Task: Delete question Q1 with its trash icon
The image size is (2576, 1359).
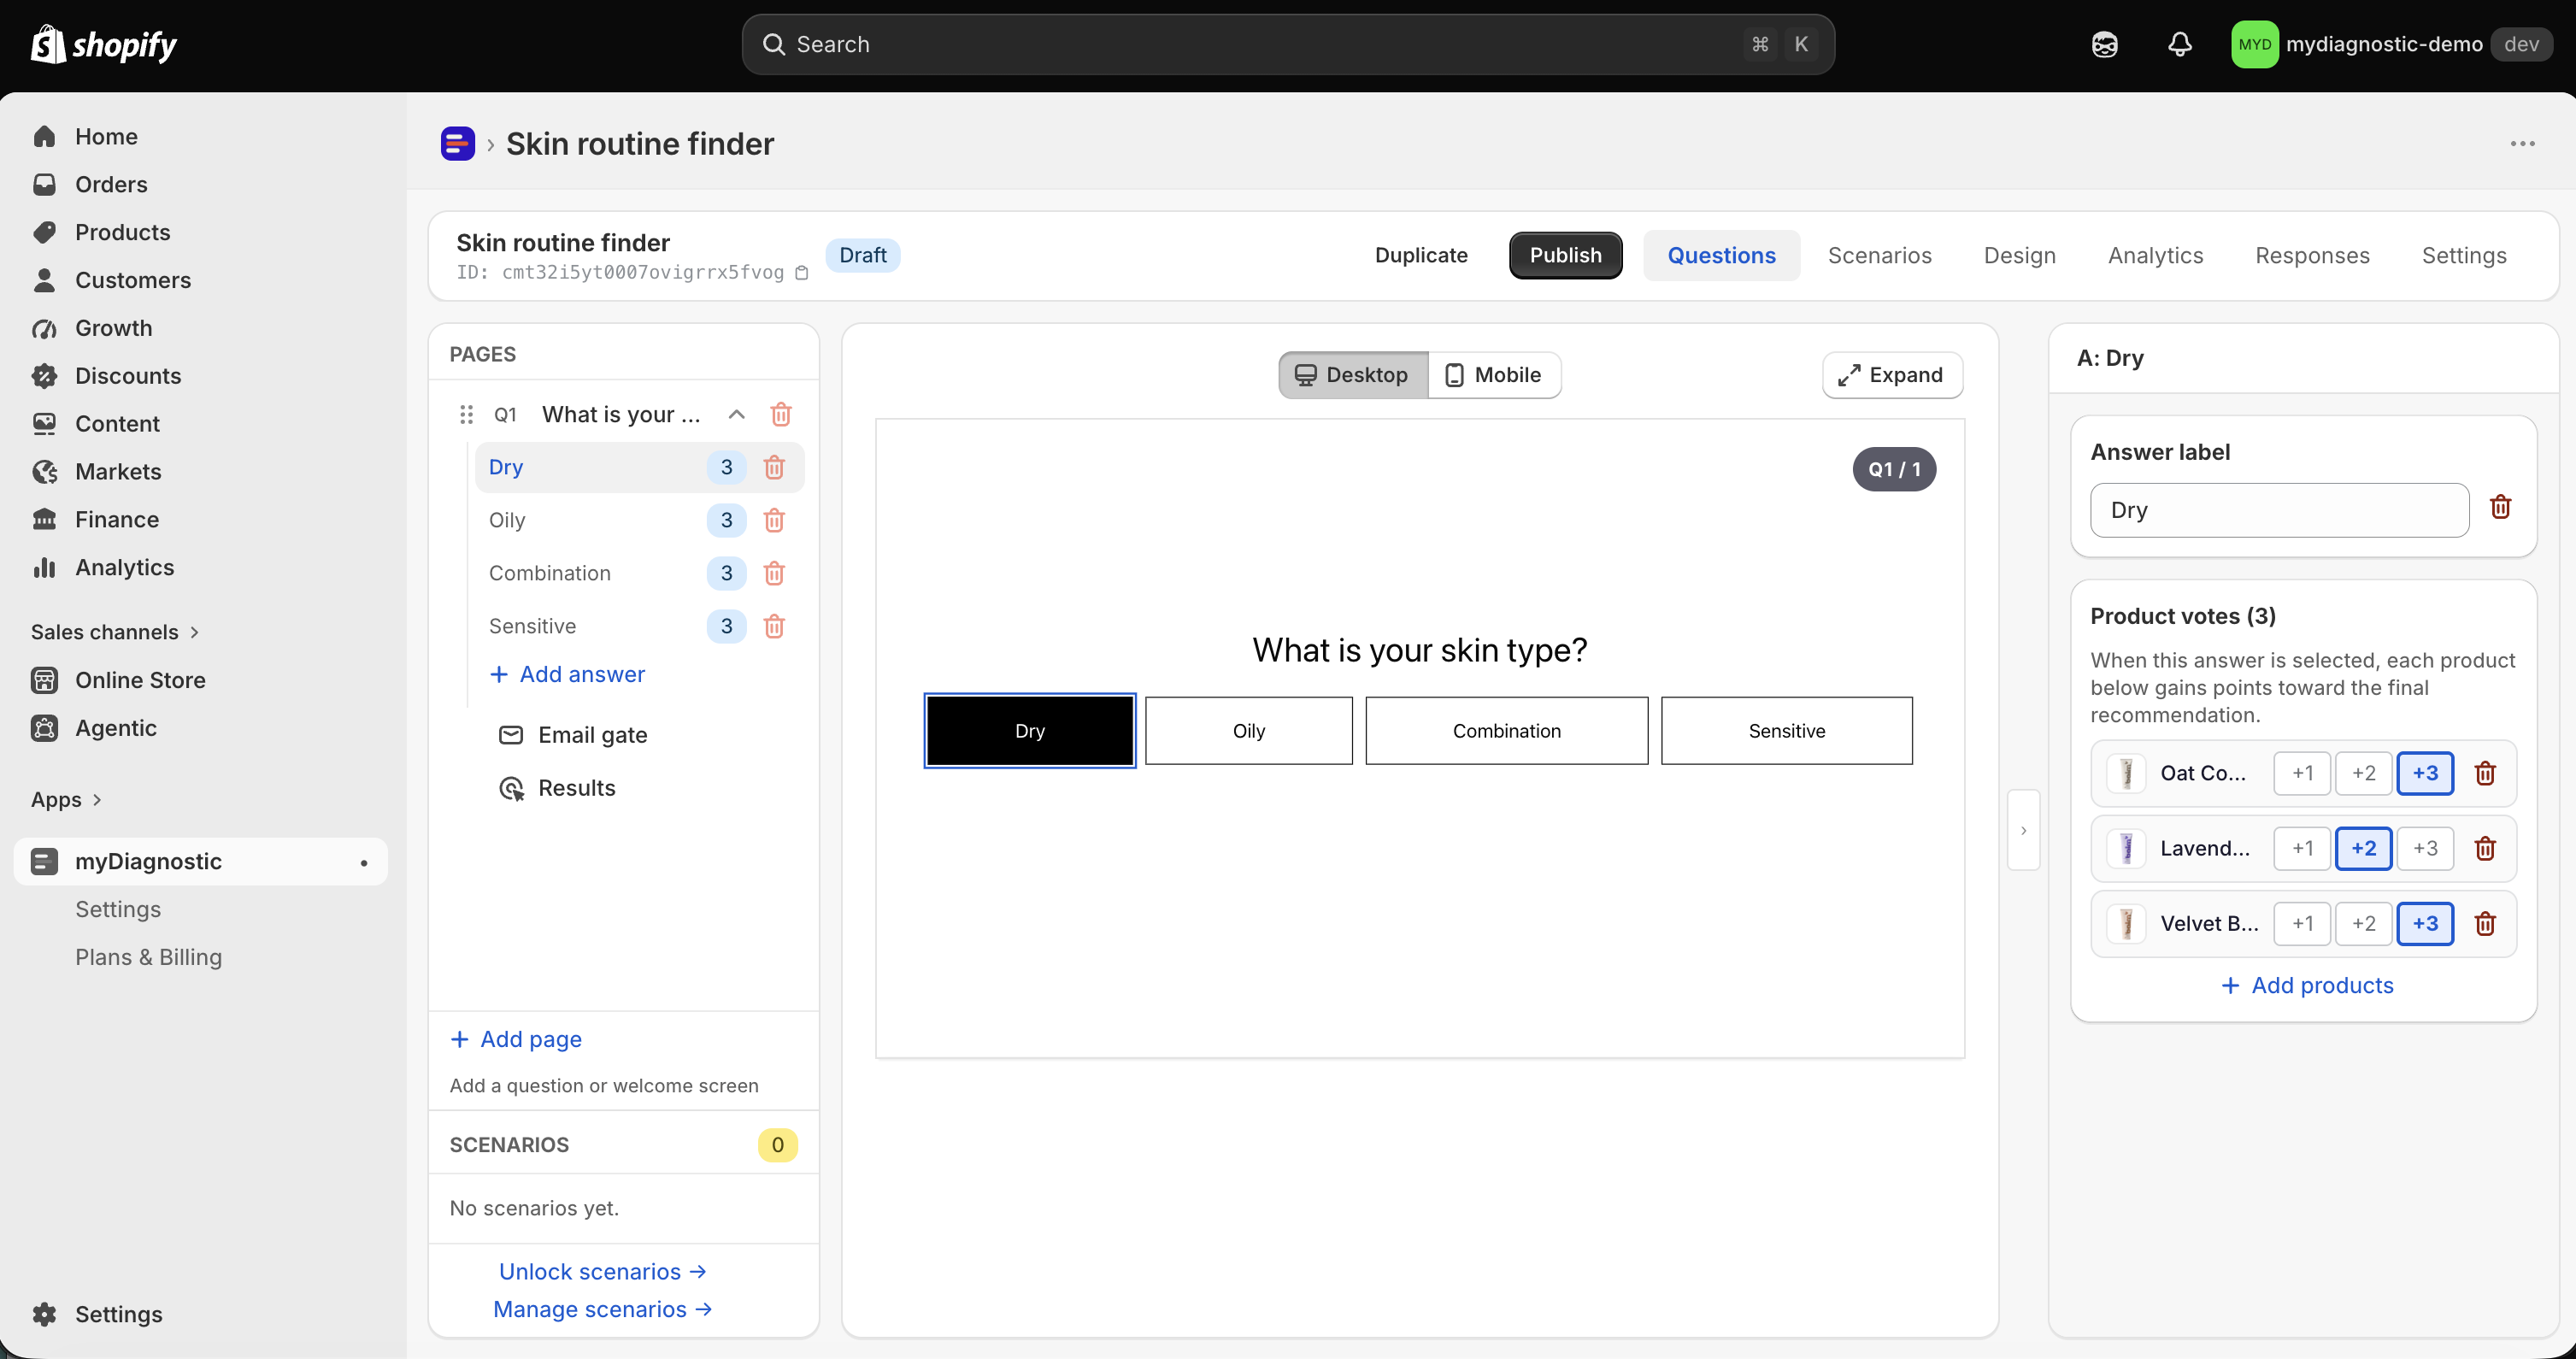Action: (781, 414)
